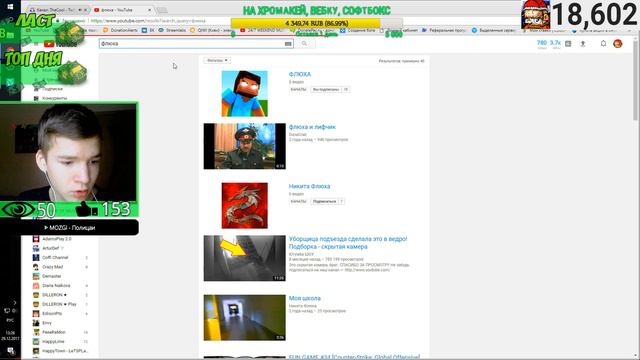640x360 pixels.
Task: Click the language indicator in taskbar
Action: (10, 320)
